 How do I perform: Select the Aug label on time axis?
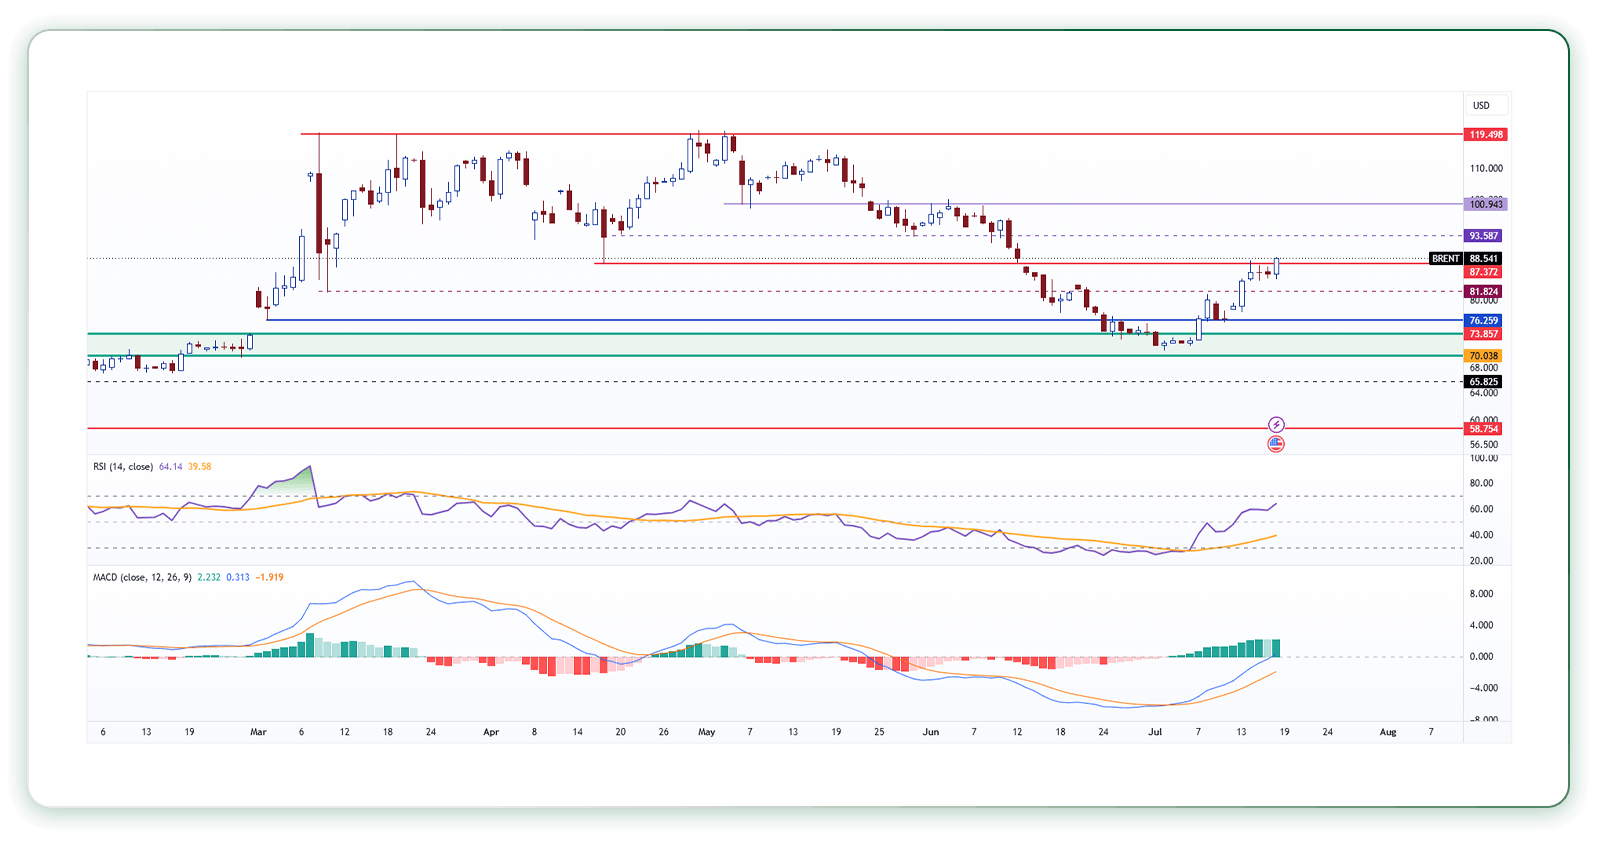pyautogui.click(x=1388, y=732)
